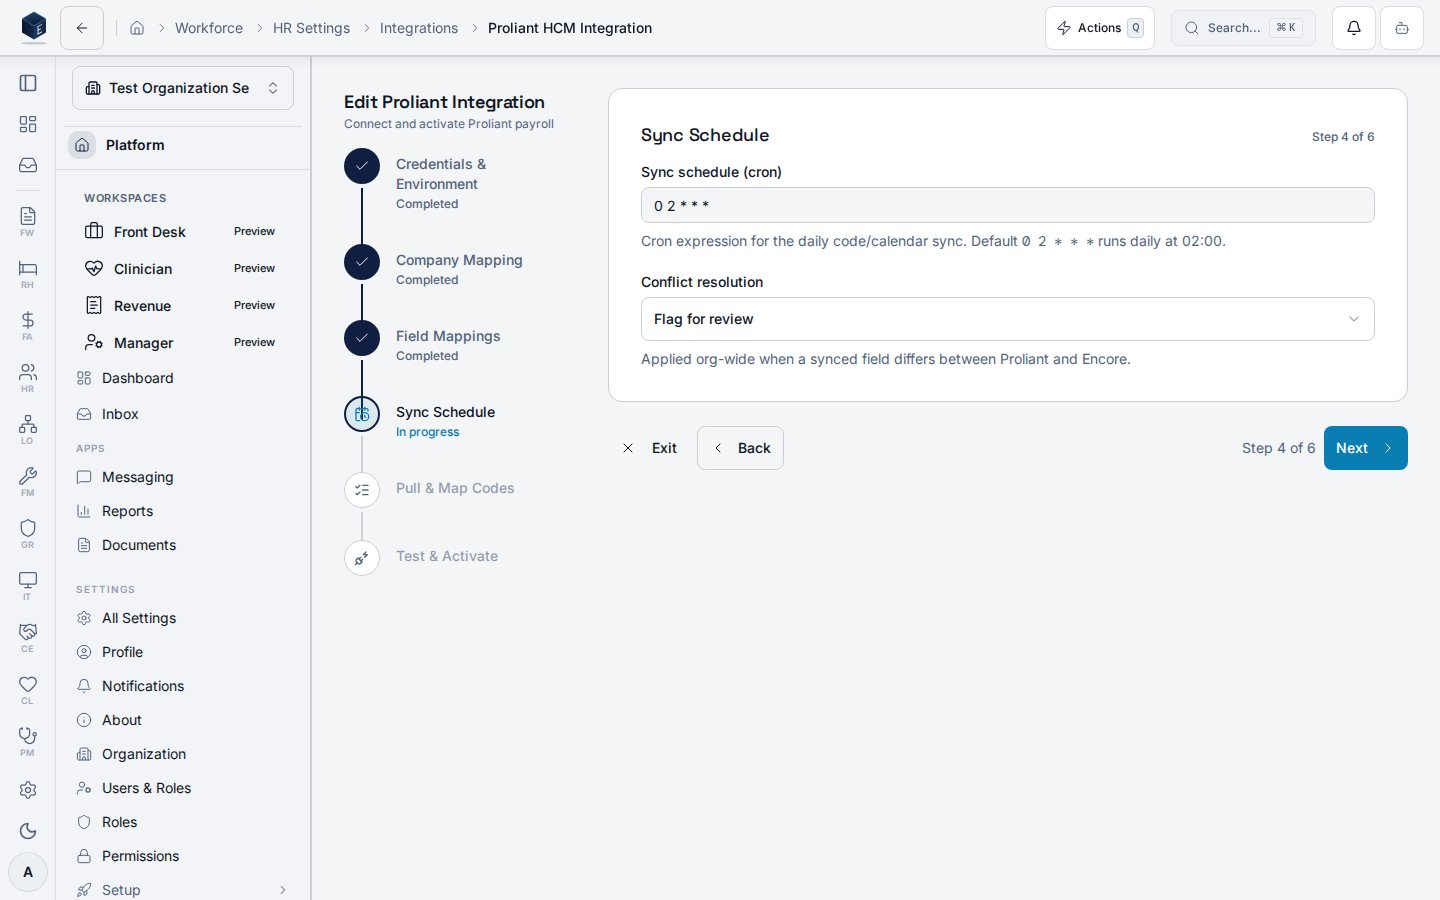
Task: Open the HR people module icon
Action: click(x=28, y=377)
